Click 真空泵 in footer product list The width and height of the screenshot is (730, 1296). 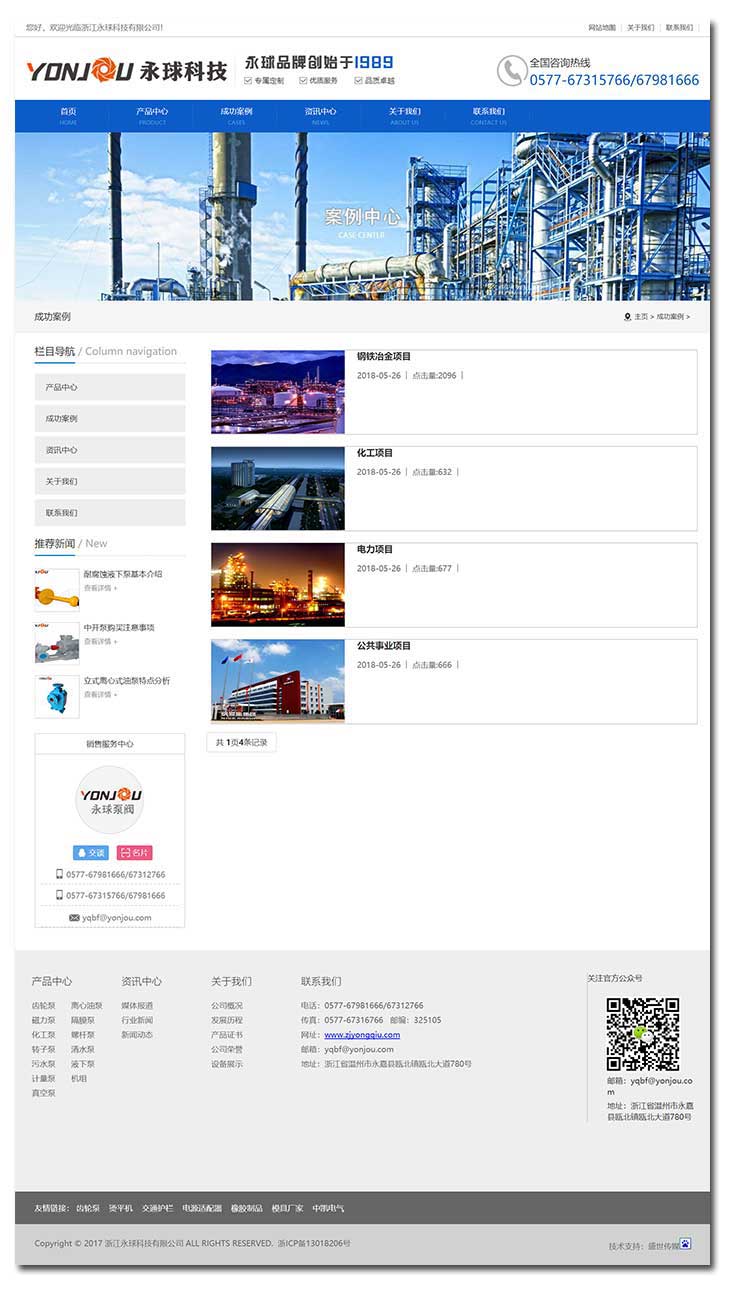[x=44, y=1093]
